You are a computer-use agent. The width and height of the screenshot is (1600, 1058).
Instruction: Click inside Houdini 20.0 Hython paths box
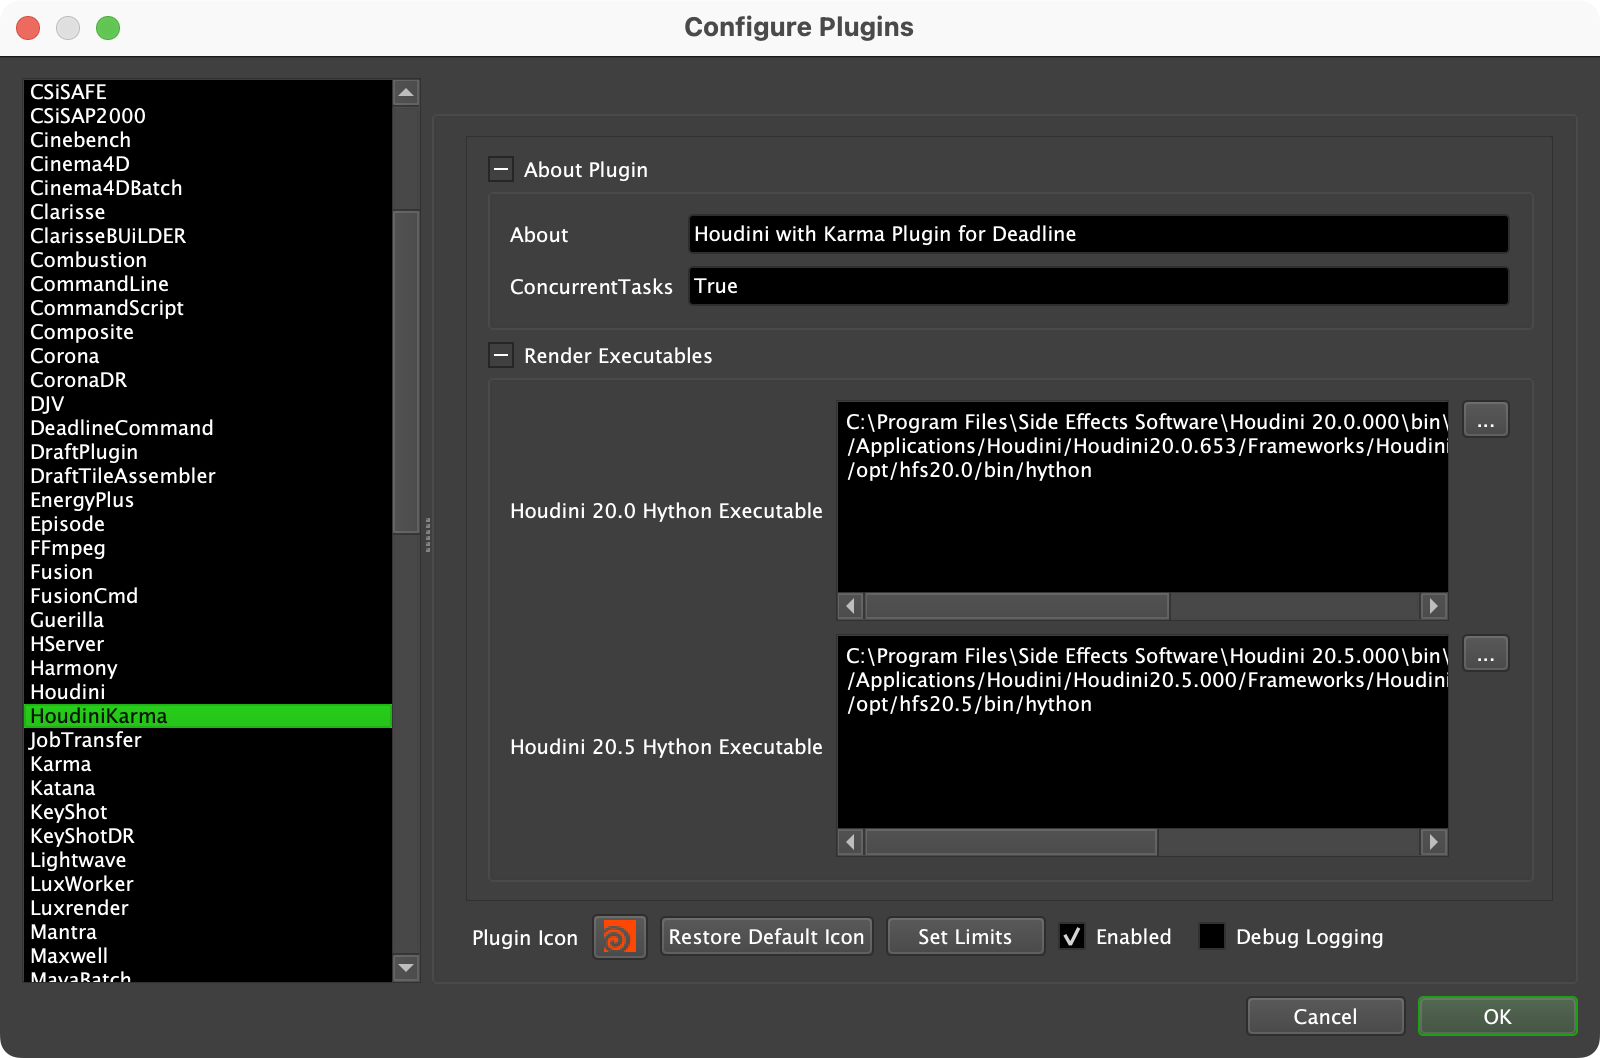(x=1143, y=497)
